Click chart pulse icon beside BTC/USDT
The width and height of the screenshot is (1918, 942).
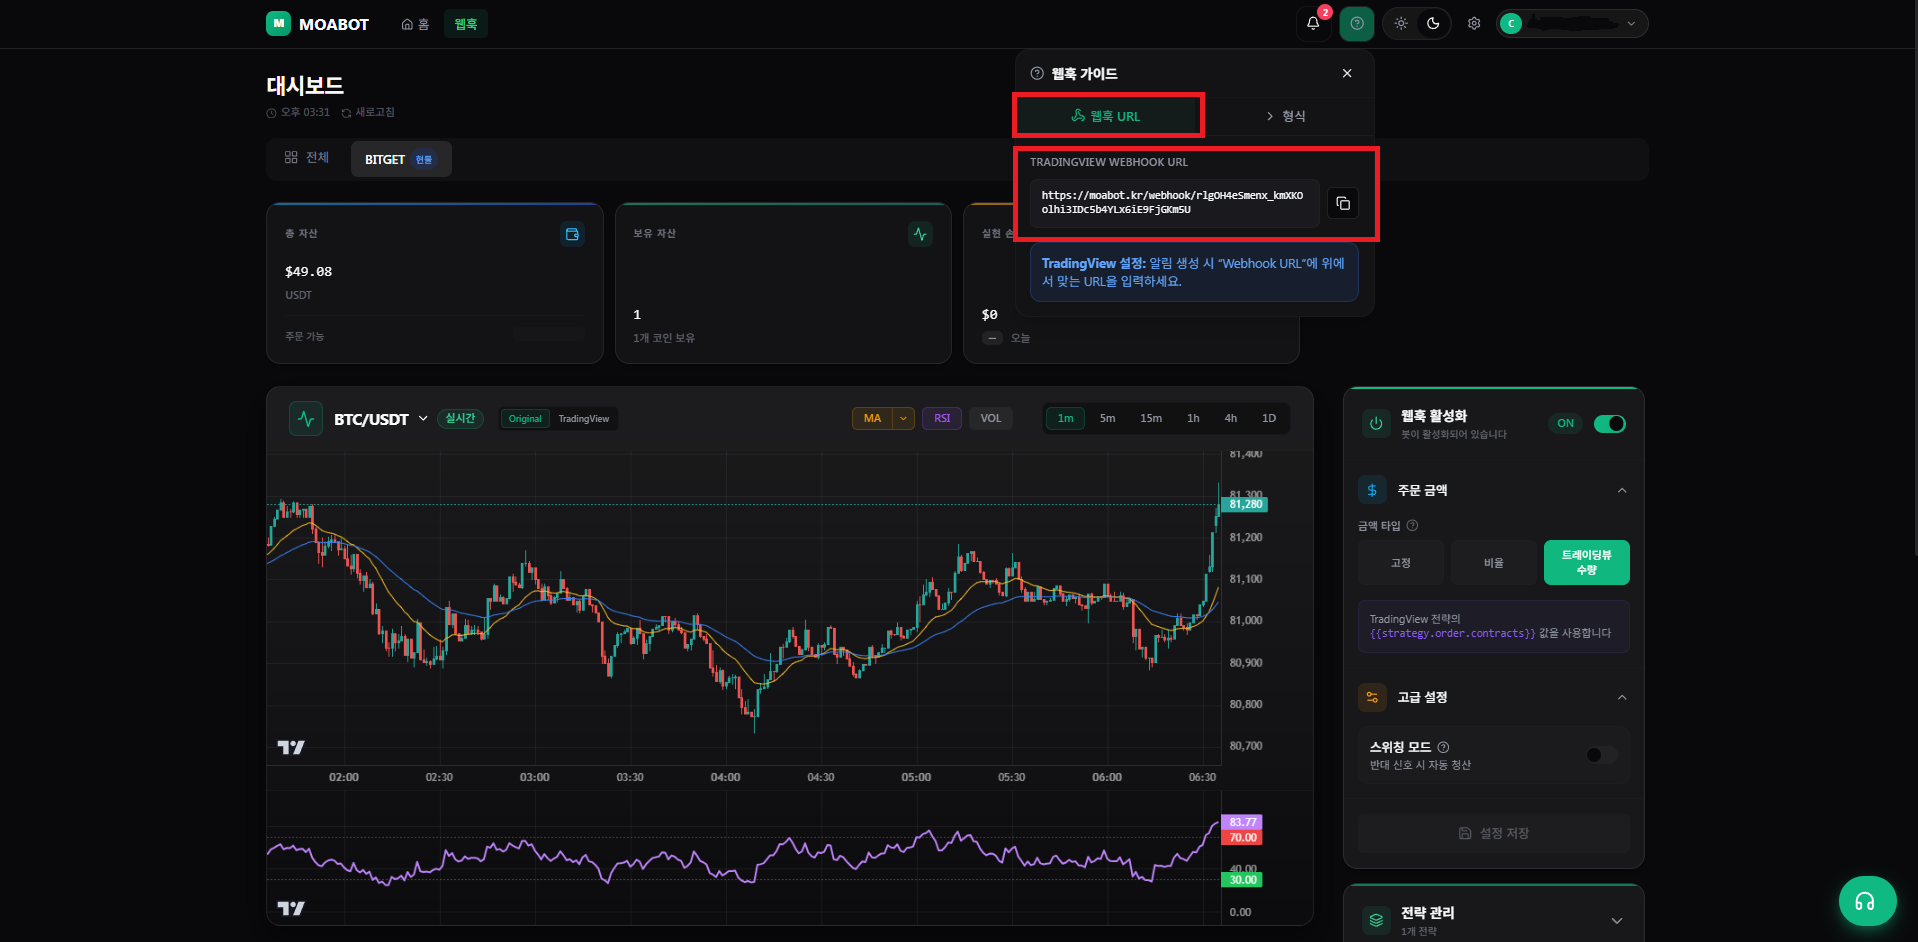click(306, 418)
